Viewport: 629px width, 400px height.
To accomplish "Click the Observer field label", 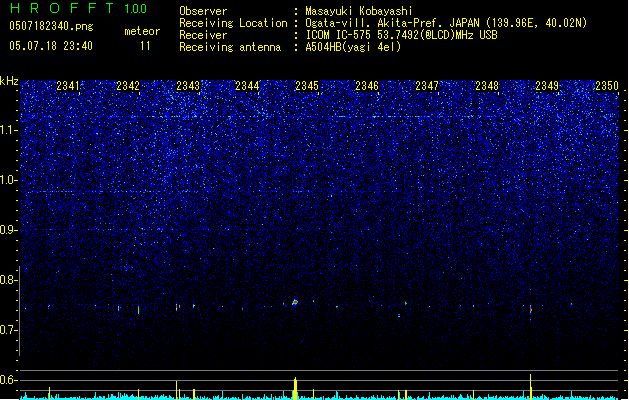I will tap(203, 11).
